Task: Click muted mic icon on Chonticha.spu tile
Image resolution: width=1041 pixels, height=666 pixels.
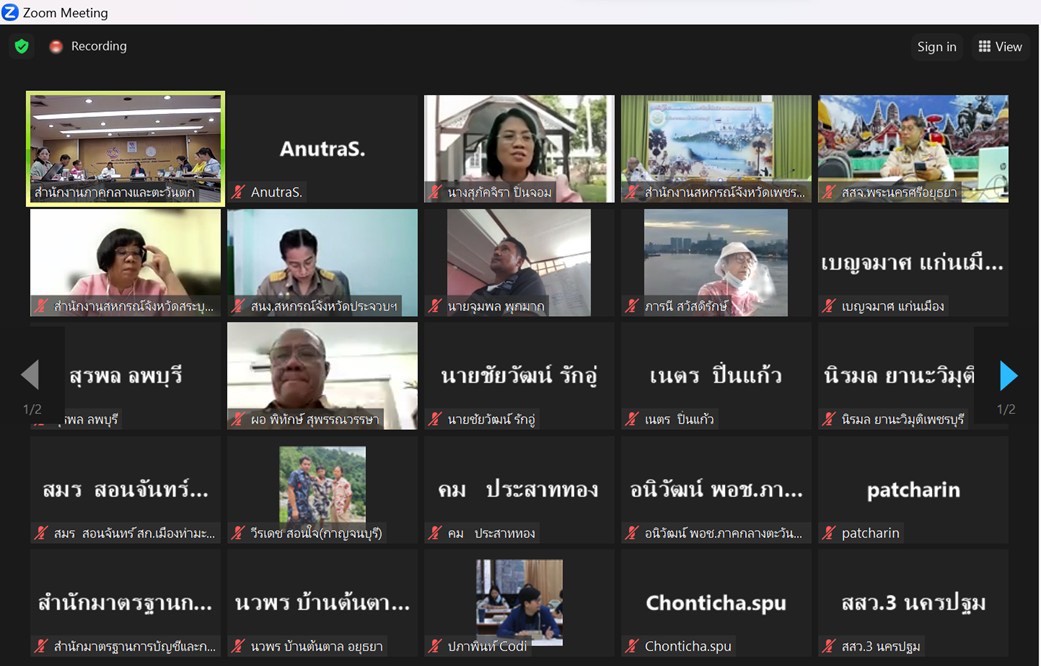Action: (x=632, y=646)
